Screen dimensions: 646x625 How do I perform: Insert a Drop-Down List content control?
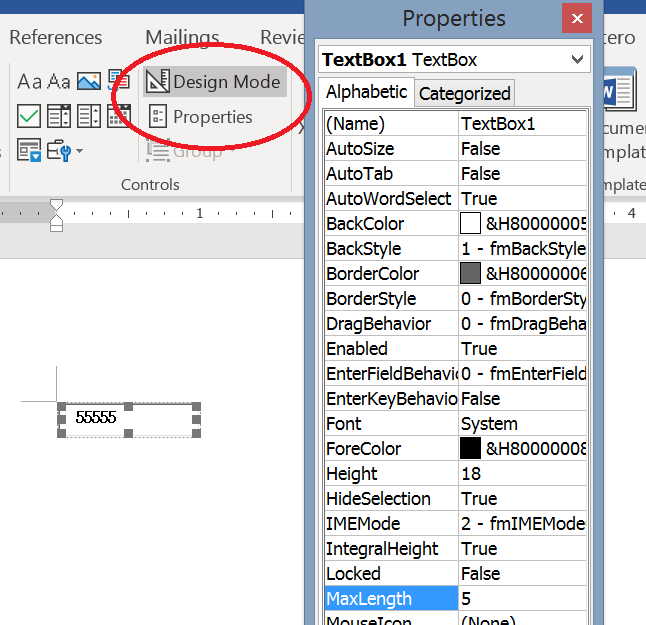pyautogui.click(x=88, y=116)
